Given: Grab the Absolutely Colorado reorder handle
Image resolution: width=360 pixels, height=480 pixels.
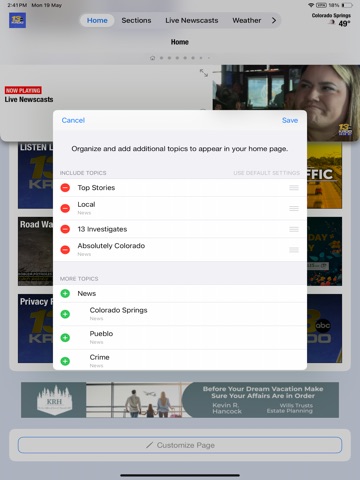Looking at the screenshot, I should click(x=294, y=250).
